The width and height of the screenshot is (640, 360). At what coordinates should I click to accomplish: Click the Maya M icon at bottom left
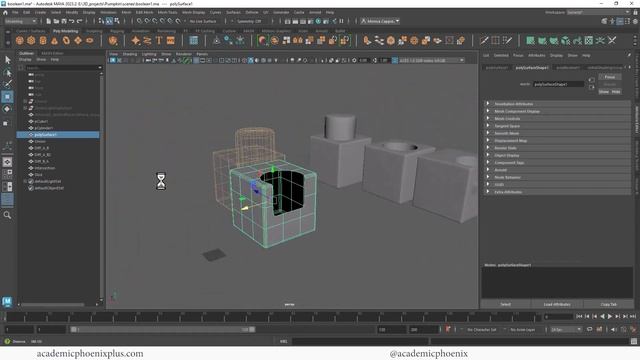coord(7,302)
